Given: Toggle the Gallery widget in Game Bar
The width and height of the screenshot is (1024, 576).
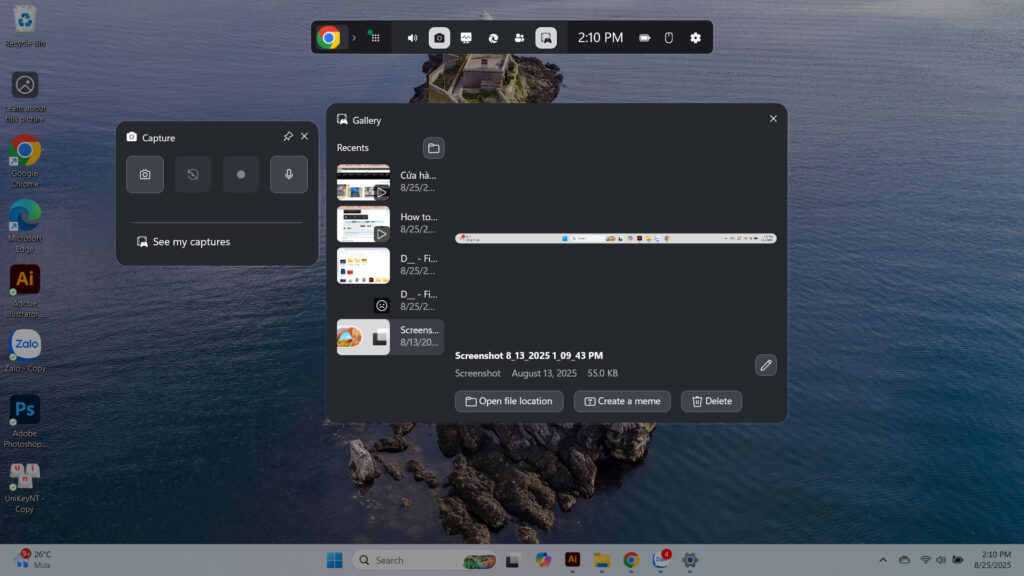Looking at the screenshot, I should pyautogui.click(x=546, y=38).
